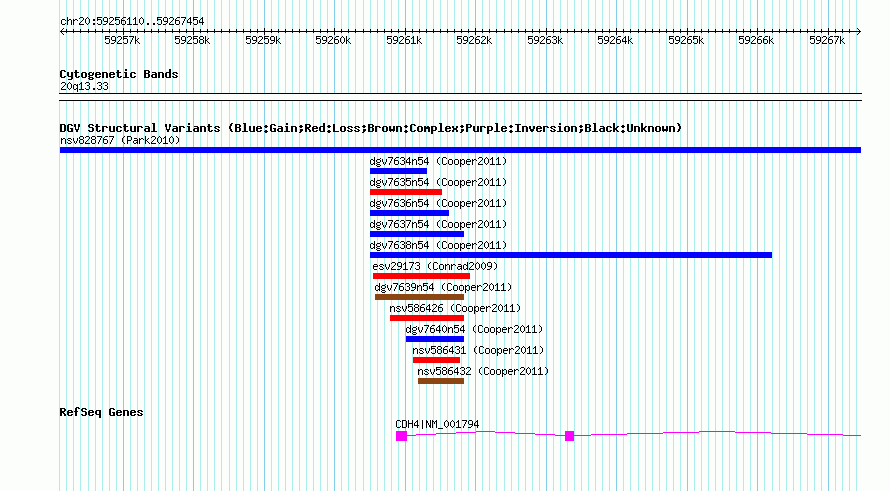Open the dgv7639n54 (Cooper2011) label
This screenshot has height=491, width=890.
[443, 287]
